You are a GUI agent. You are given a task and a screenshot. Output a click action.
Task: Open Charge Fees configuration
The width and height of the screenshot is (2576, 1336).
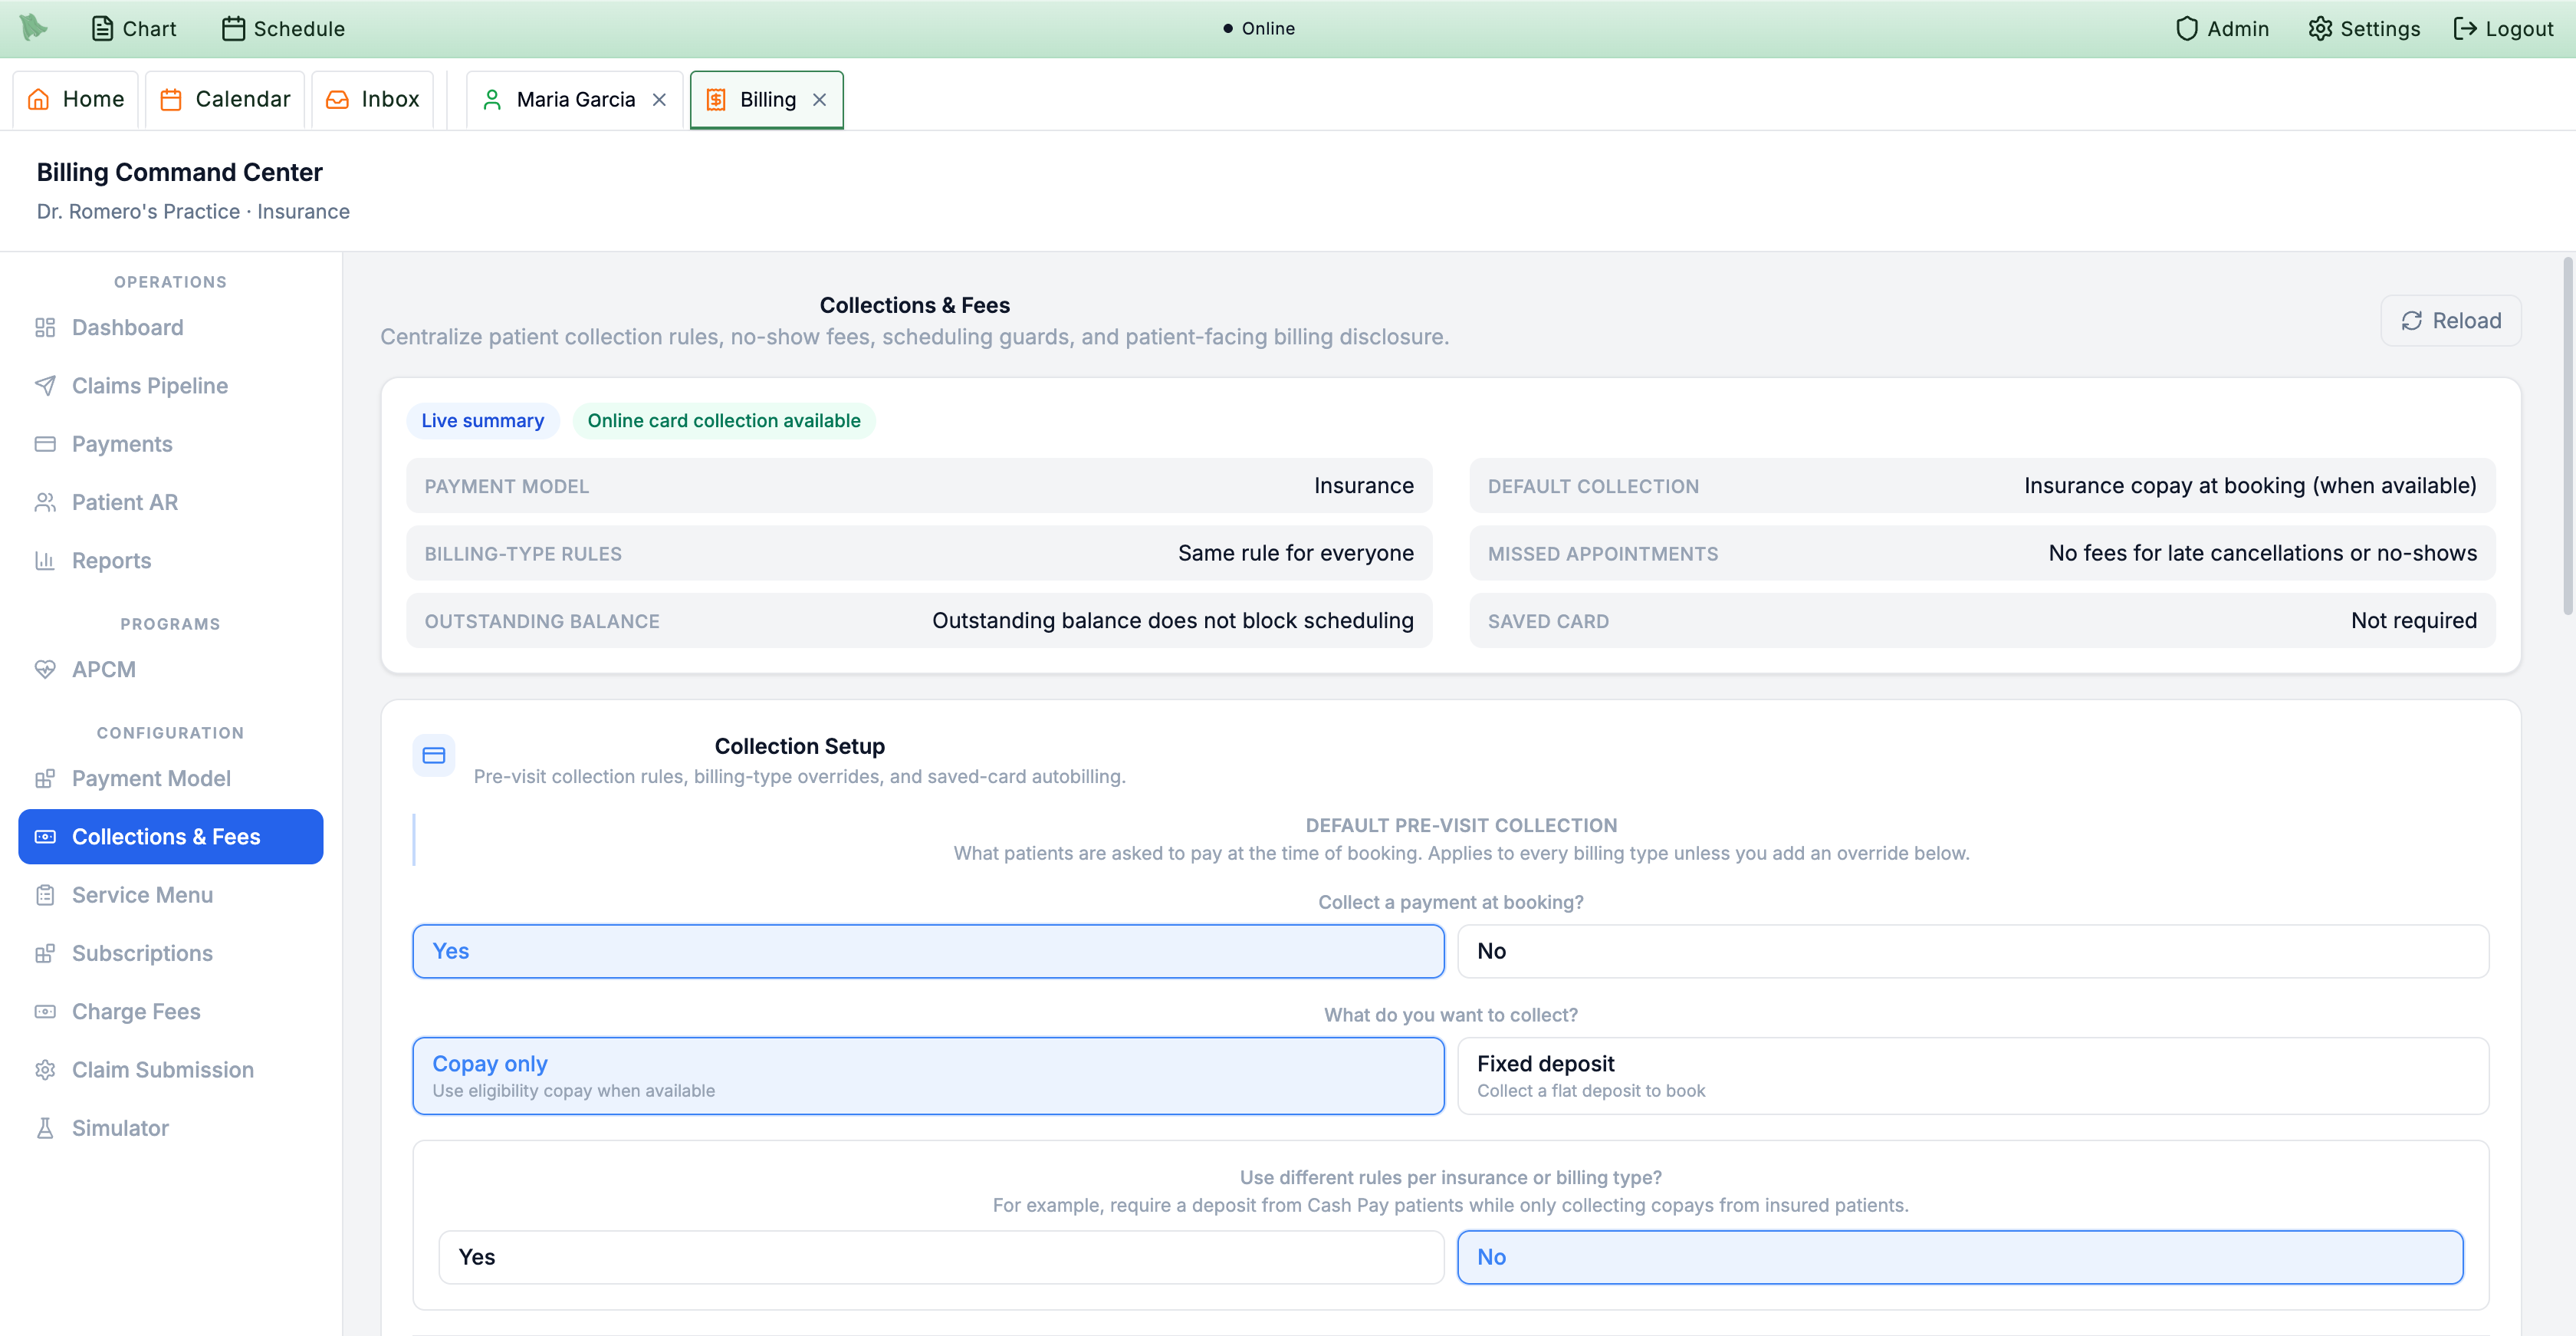click(x=171, y=1011)
